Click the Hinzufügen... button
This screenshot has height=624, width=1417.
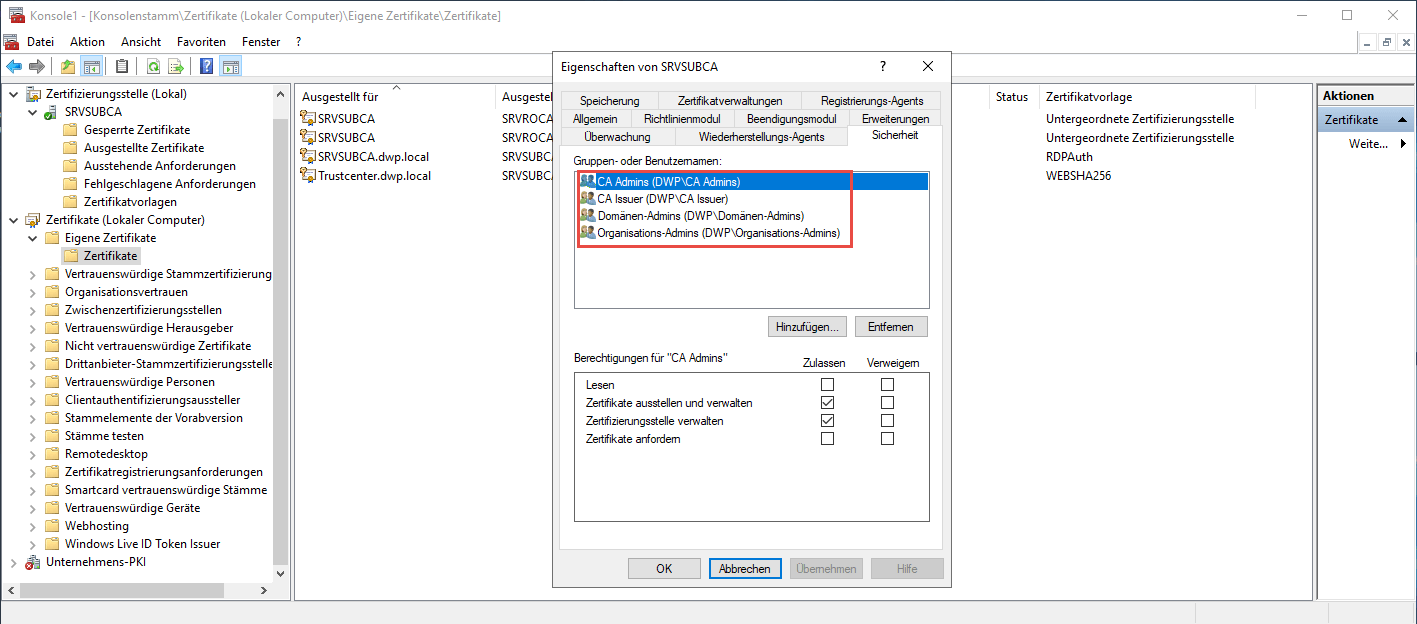(807, 327)
